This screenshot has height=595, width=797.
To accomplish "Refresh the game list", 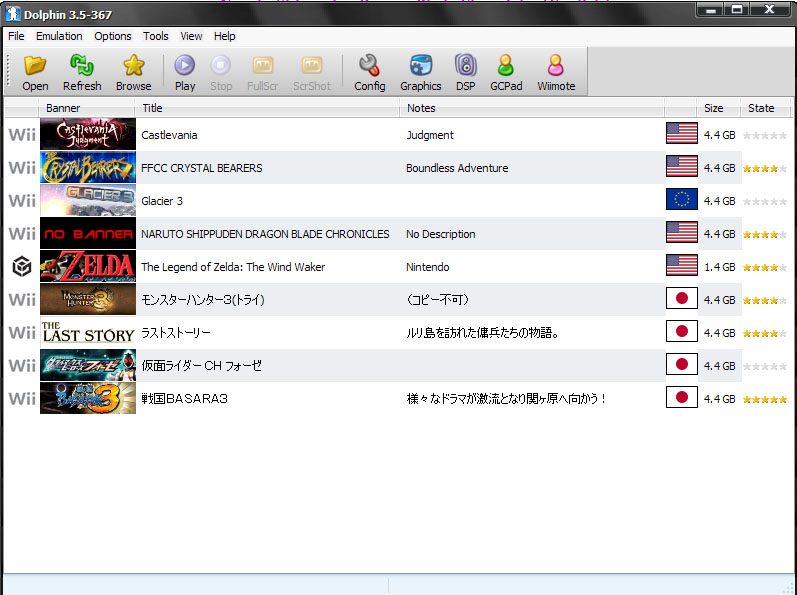I will click(x=82, y=73).
